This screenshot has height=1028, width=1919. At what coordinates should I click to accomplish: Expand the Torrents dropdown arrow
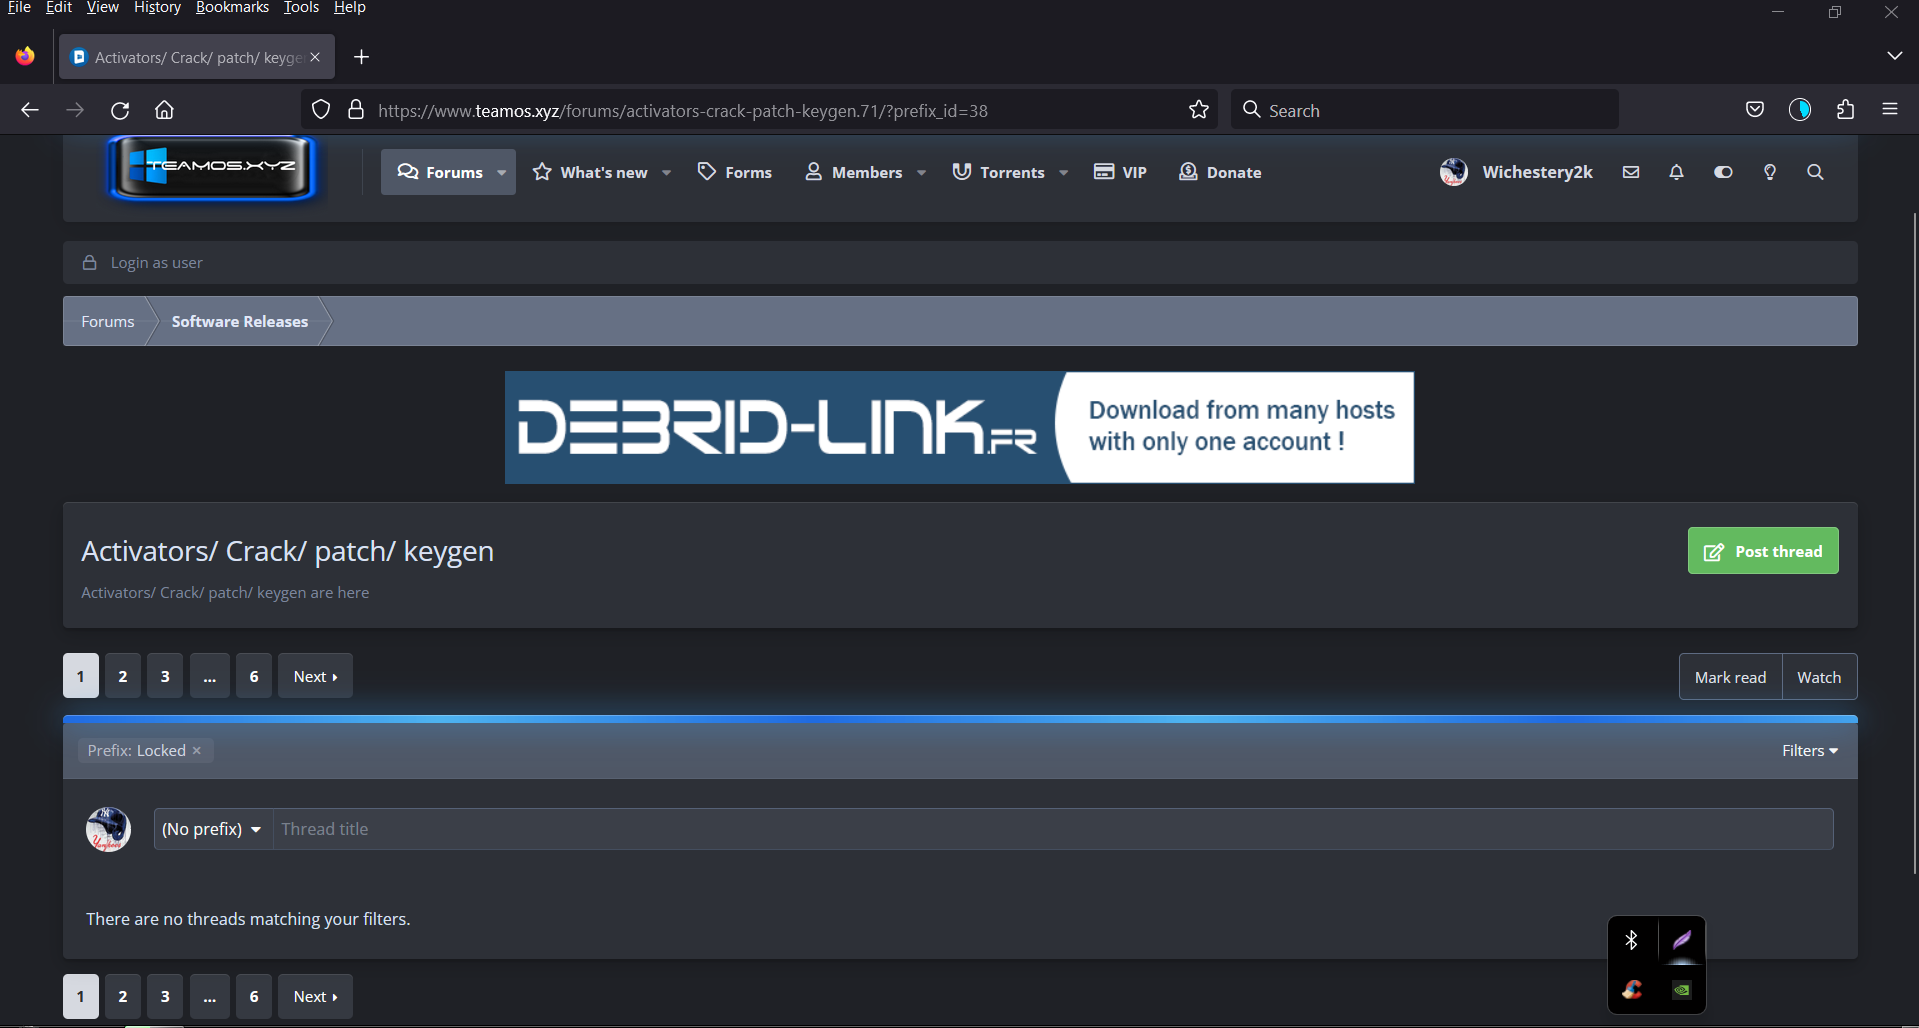1064,172
